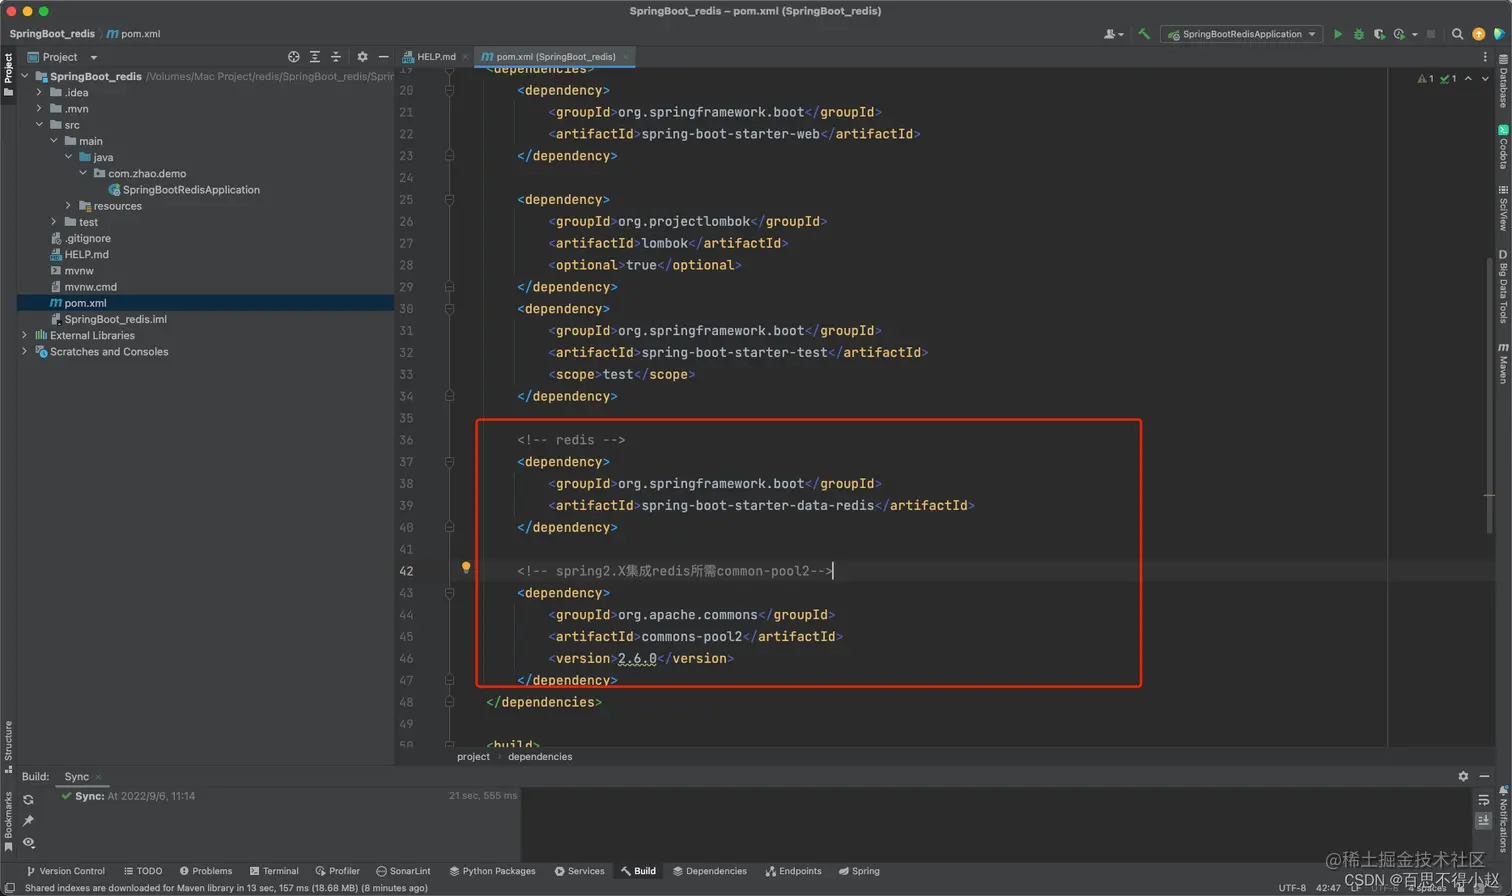Collapse the src folder in Project tree
The height and width of the screenshot is (896, 1512).
click(x=39, y=125)
